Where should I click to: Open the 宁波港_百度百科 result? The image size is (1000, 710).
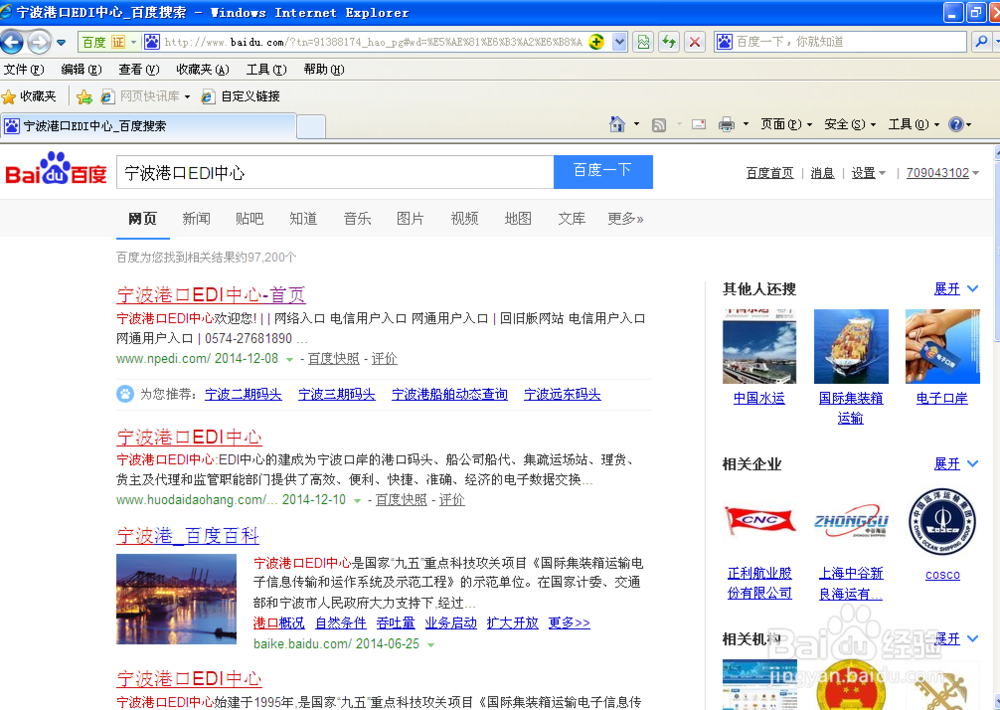[x=188, y=535]
